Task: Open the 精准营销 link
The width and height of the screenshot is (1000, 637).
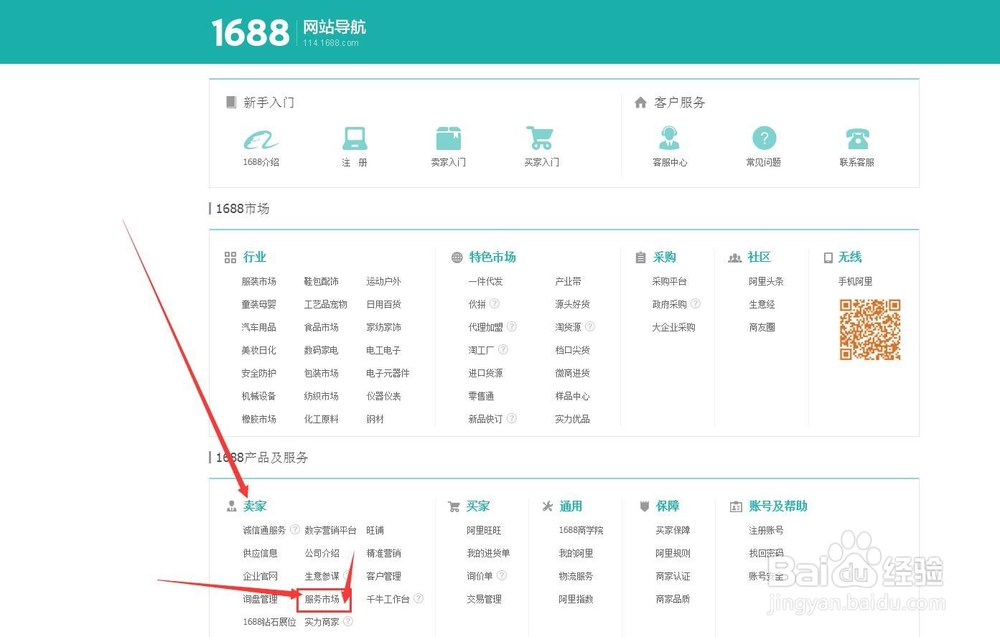Action: coord(383,553)
